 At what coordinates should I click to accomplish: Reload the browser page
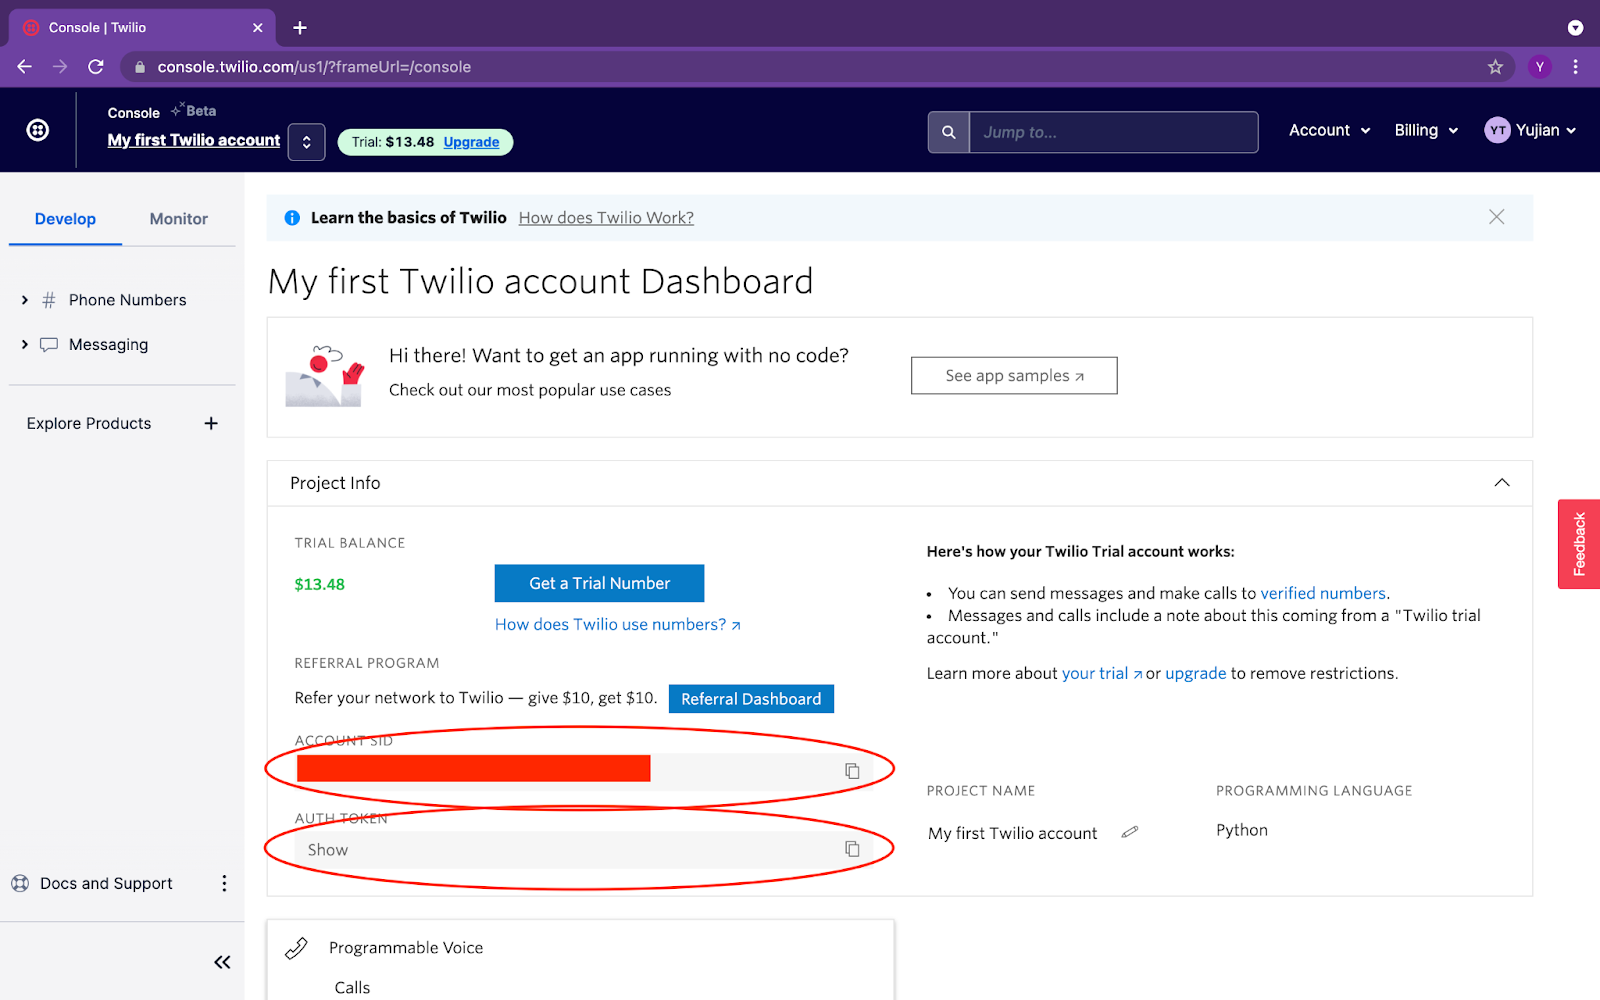[96, 67]
